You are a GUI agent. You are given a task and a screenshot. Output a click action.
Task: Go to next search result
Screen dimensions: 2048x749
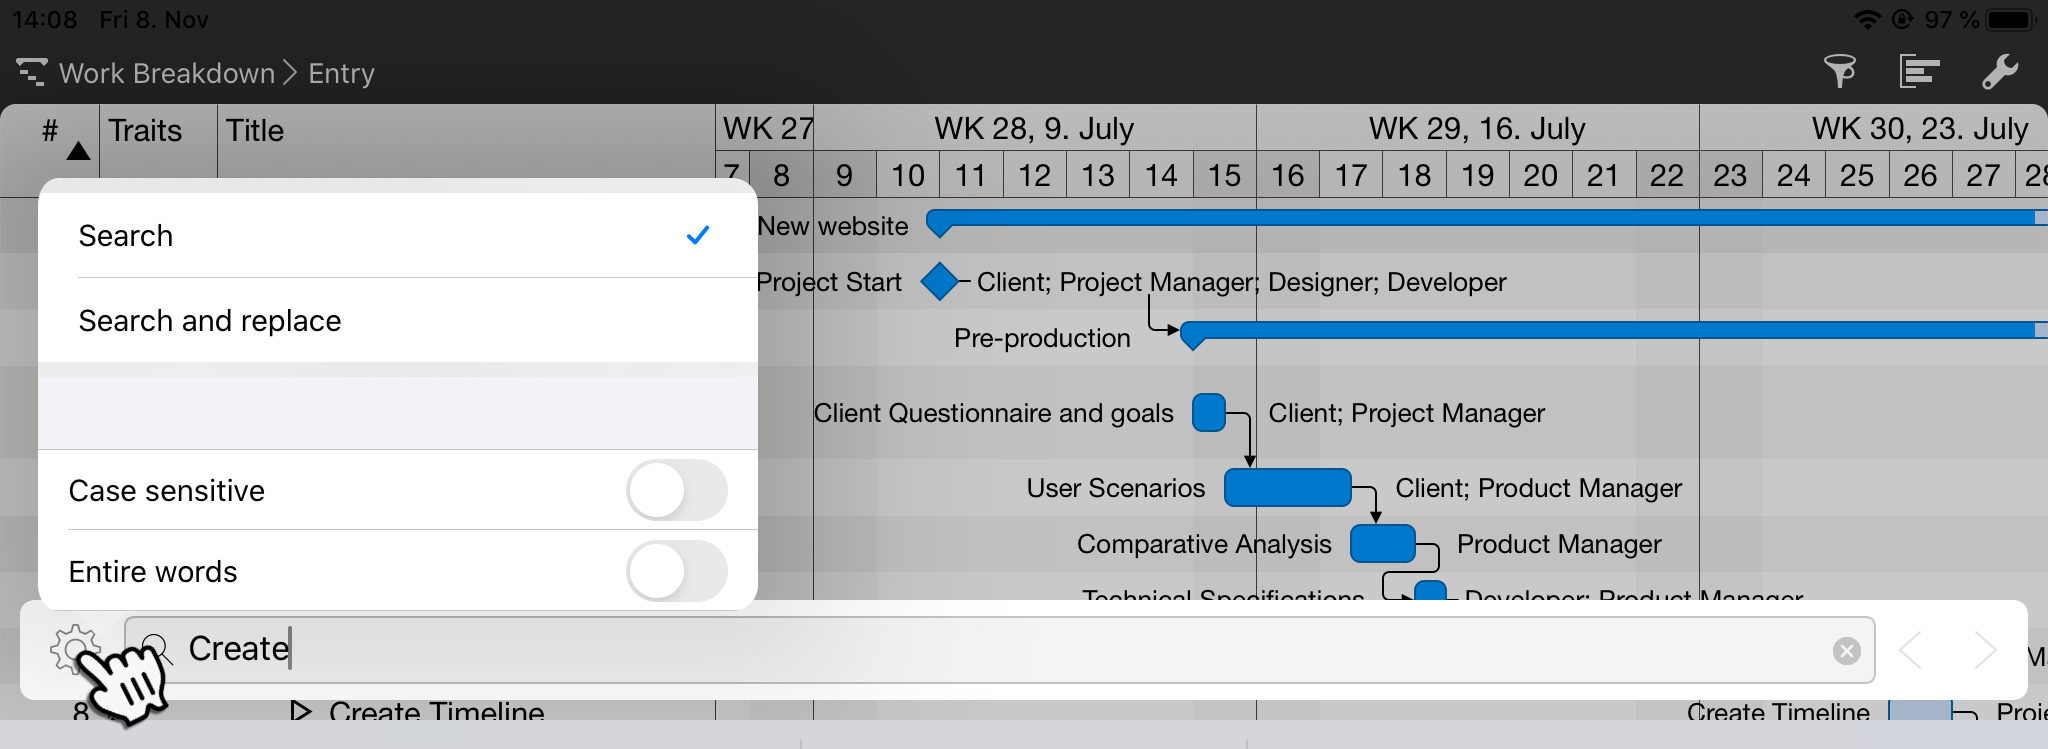tap(1984, 650)
